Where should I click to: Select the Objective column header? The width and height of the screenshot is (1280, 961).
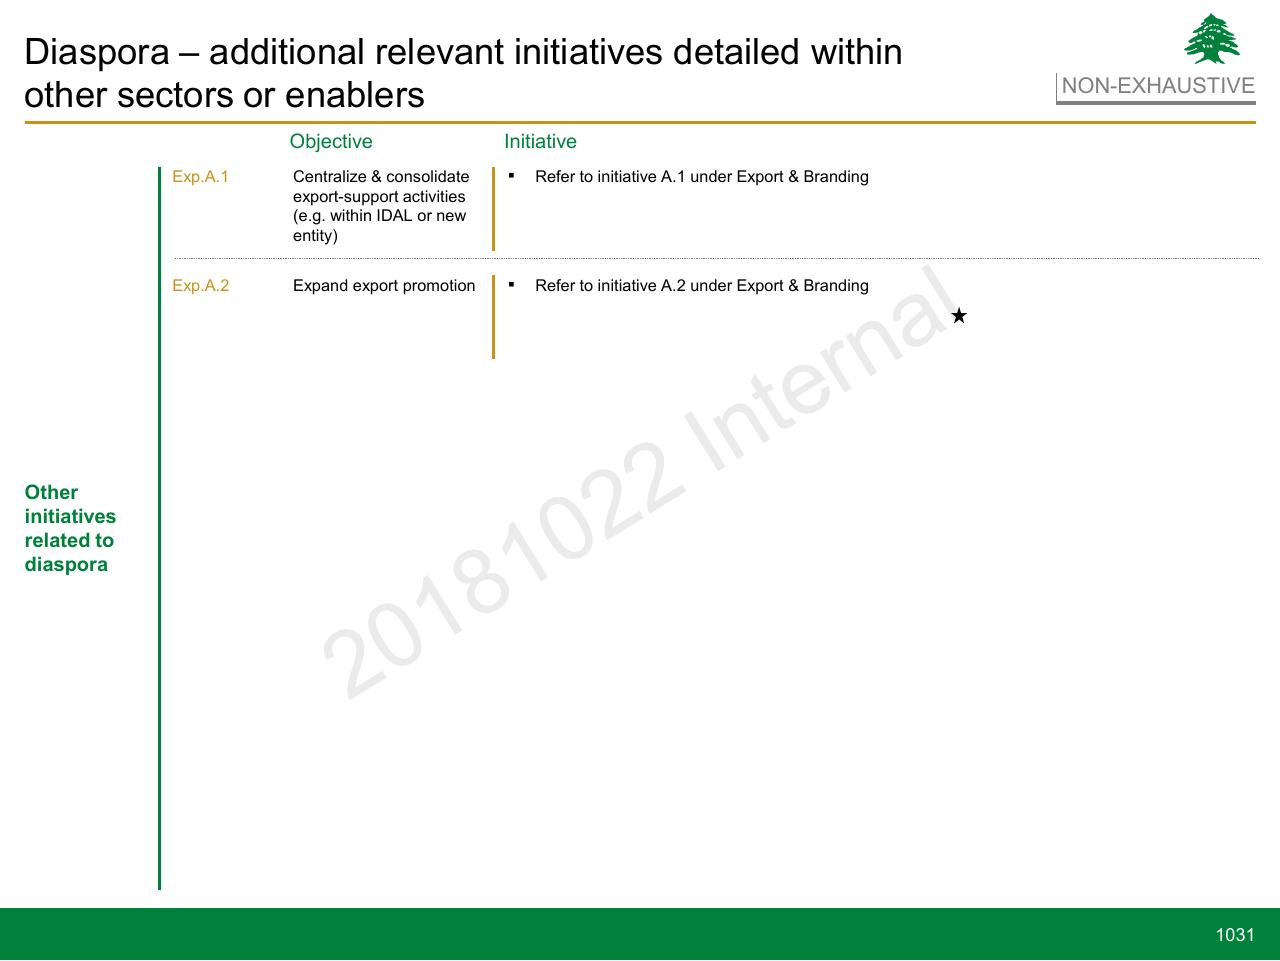331,142
